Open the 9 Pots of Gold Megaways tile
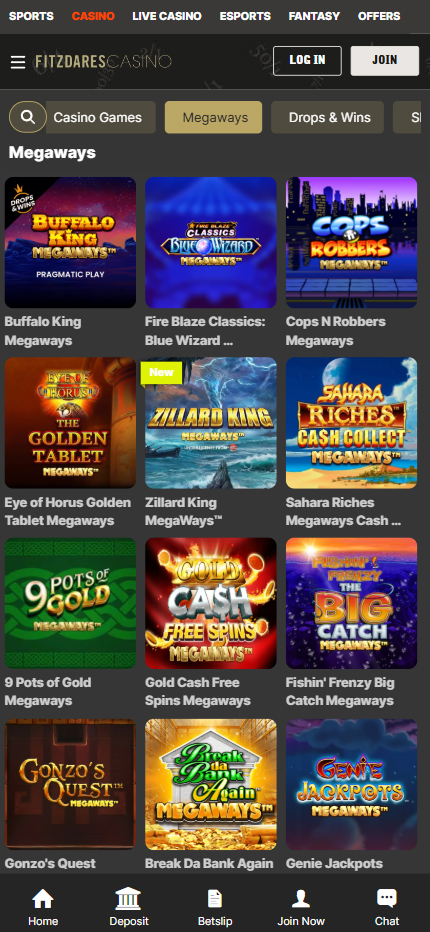 (x=70, y=603)
